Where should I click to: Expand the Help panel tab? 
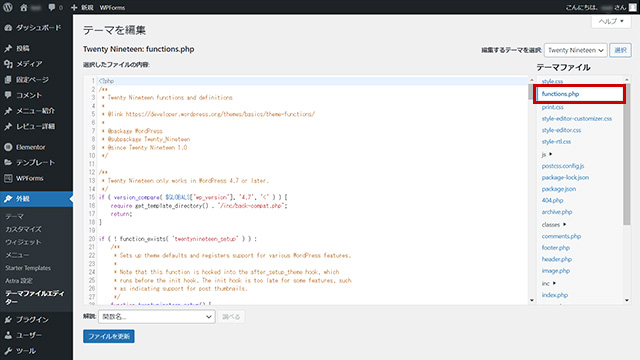(611, 21)
